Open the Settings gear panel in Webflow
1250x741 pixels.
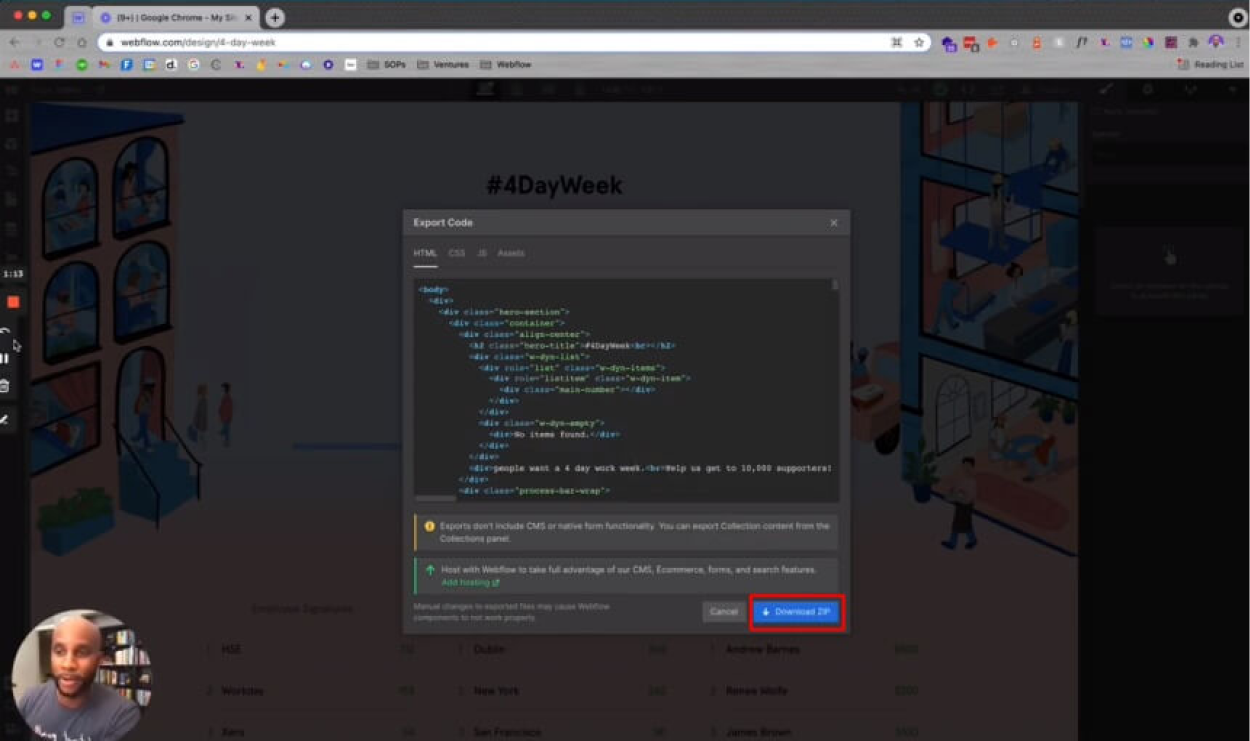[1148, 89]
